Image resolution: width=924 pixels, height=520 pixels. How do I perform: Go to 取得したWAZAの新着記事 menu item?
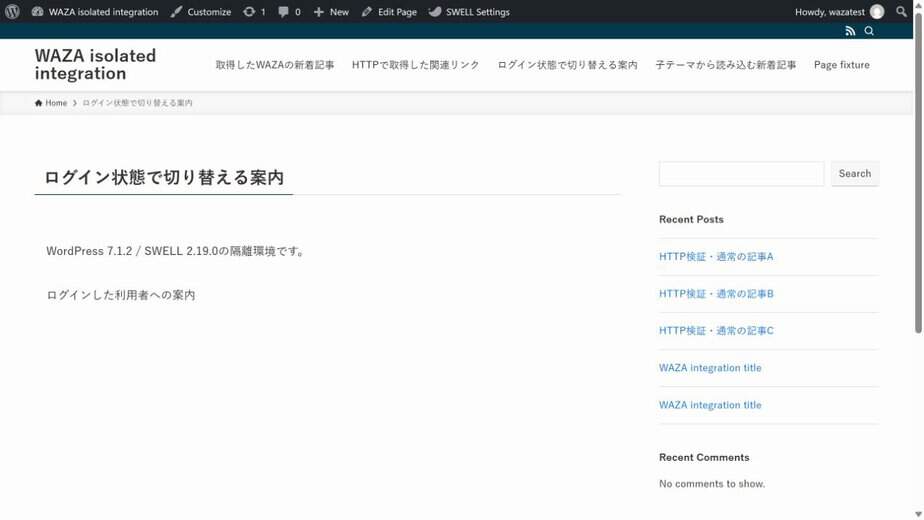(275, 65)
